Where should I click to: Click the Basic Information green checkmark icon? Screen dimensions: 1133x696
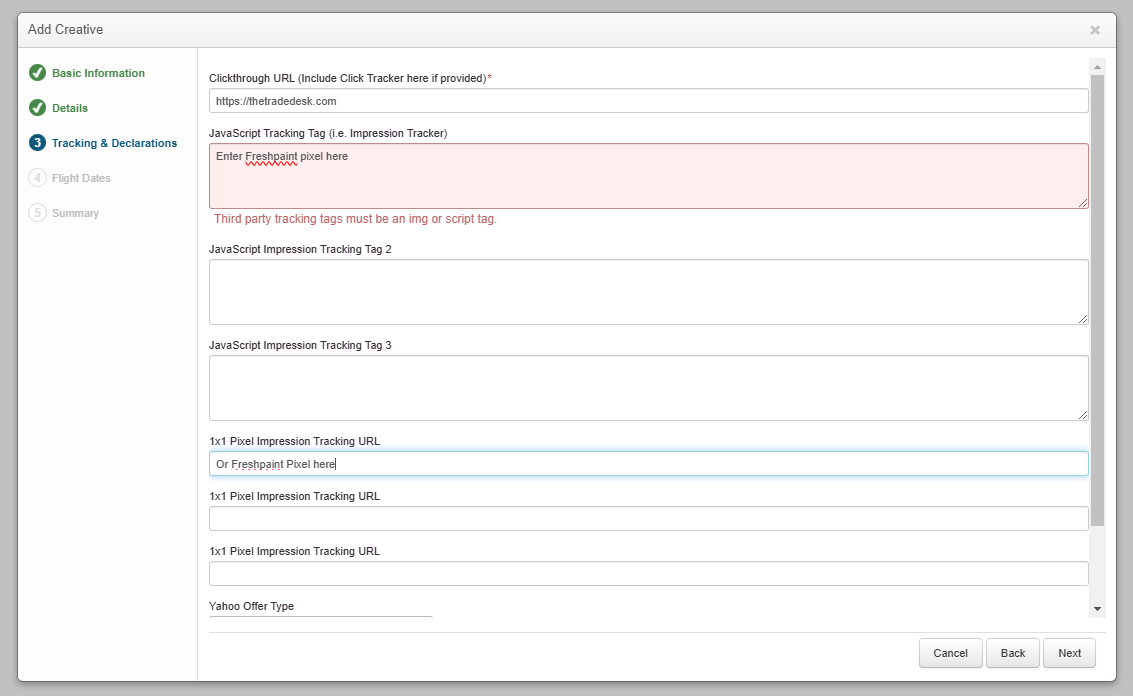click(x=38, y=73)
